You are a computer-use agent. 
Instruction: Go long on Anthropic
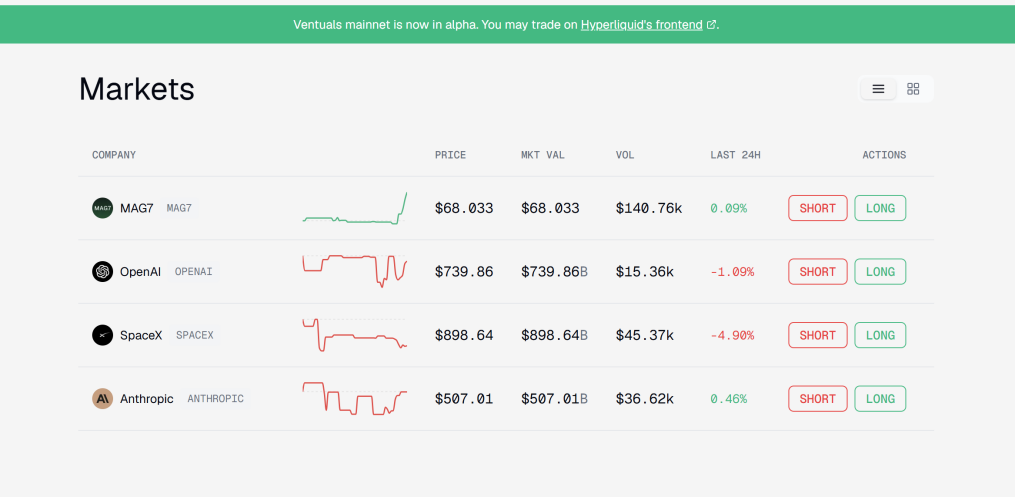click(x=880, y=398)
